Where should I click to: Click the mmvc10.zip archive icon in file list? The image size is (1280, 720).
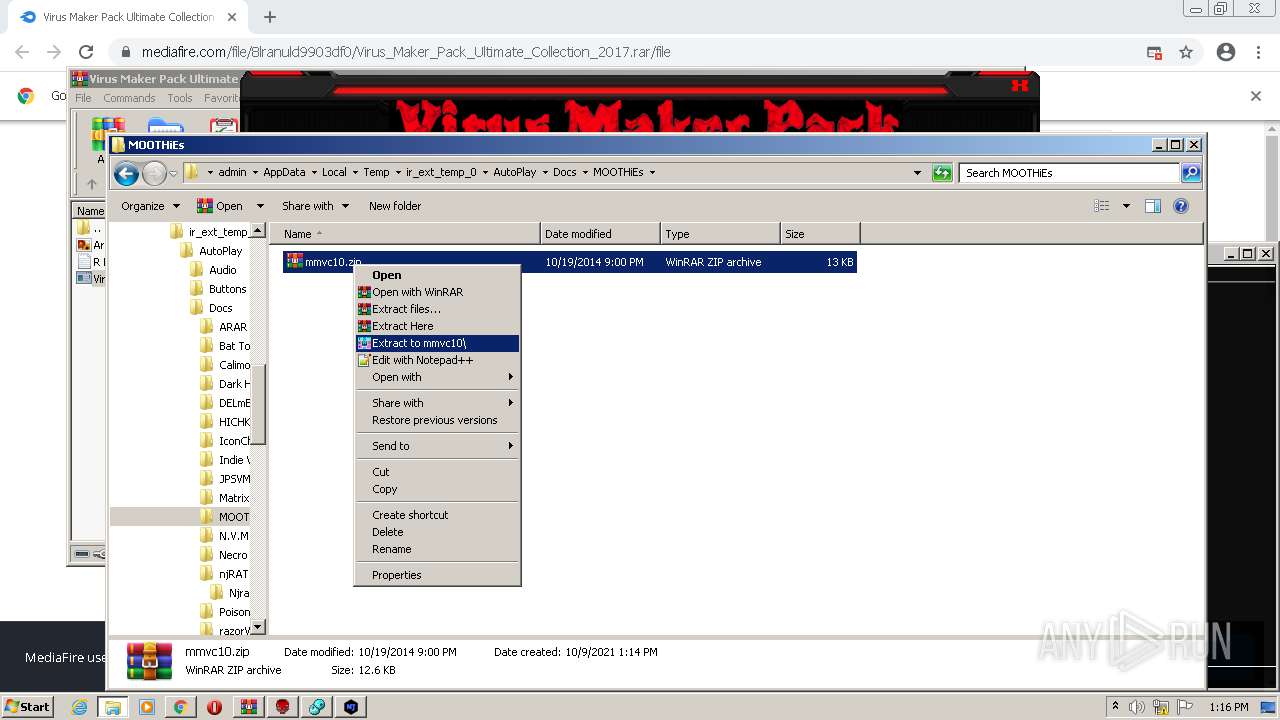click(x=295, y=262)
